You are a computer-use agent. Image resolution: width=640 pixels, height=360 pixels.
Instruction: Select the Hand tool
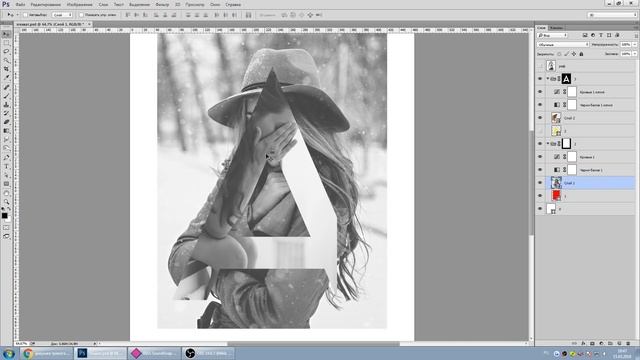[6, 193]
